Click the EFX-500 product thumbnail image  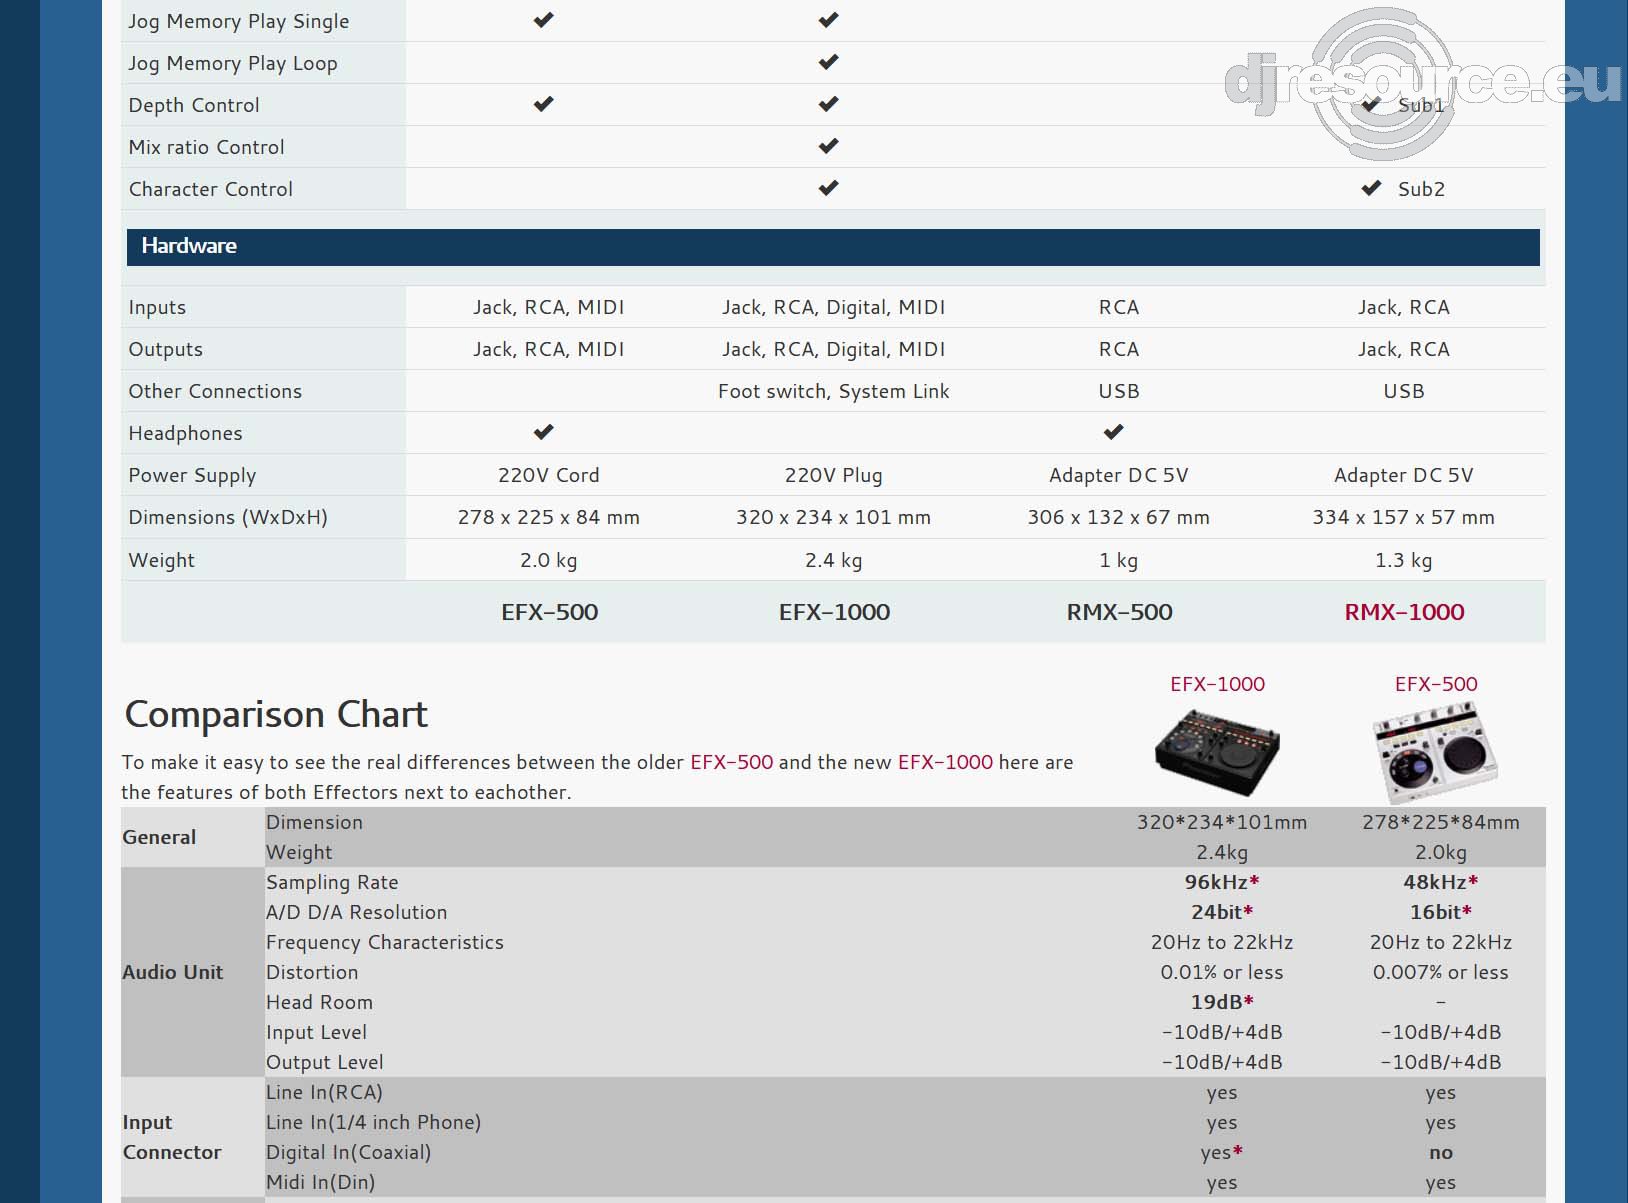(1435, 753)
